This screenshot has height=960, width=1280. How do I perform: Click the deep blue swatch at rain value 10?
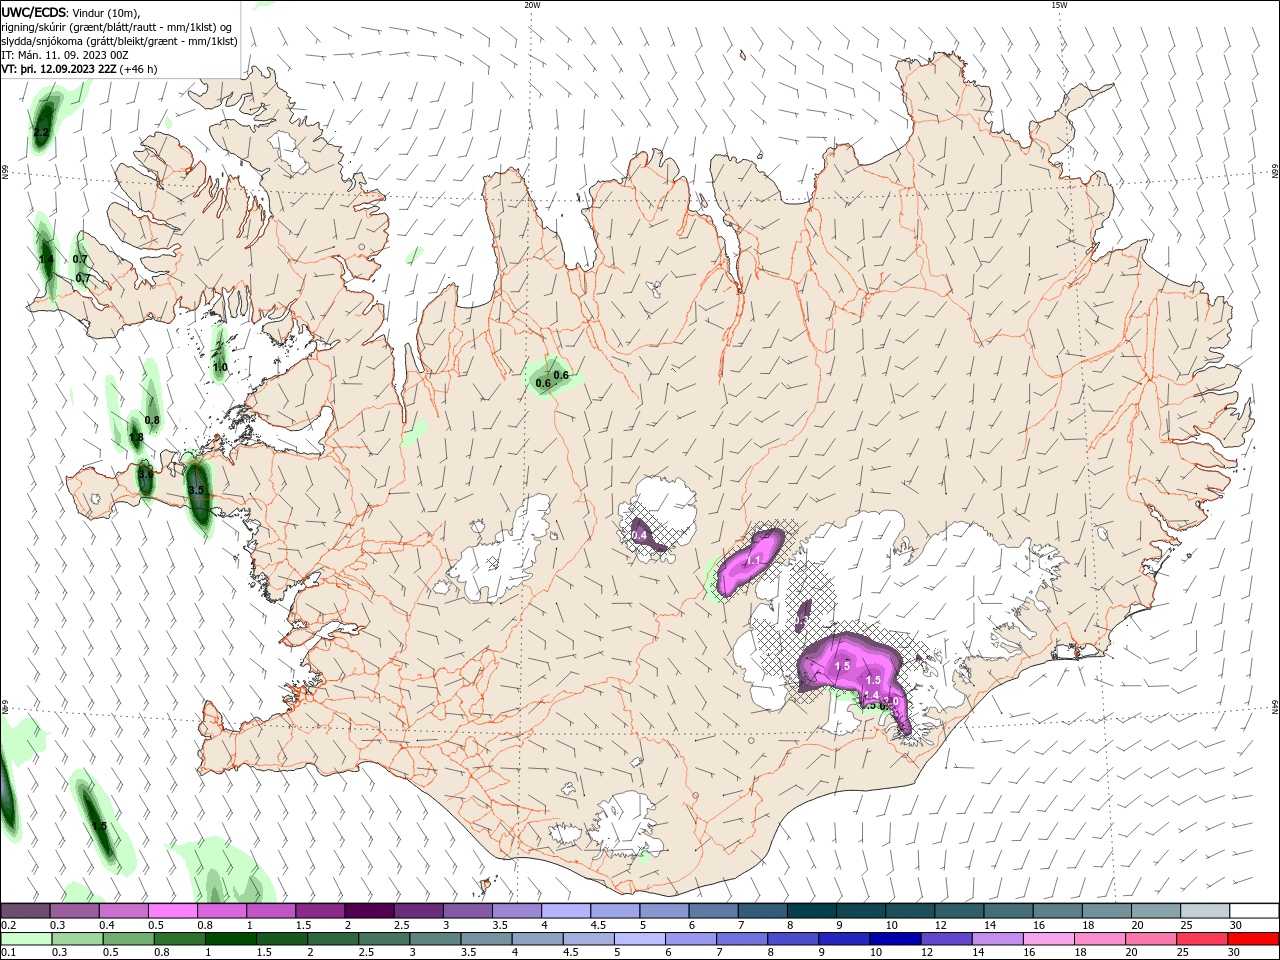[x=894, y=939]
